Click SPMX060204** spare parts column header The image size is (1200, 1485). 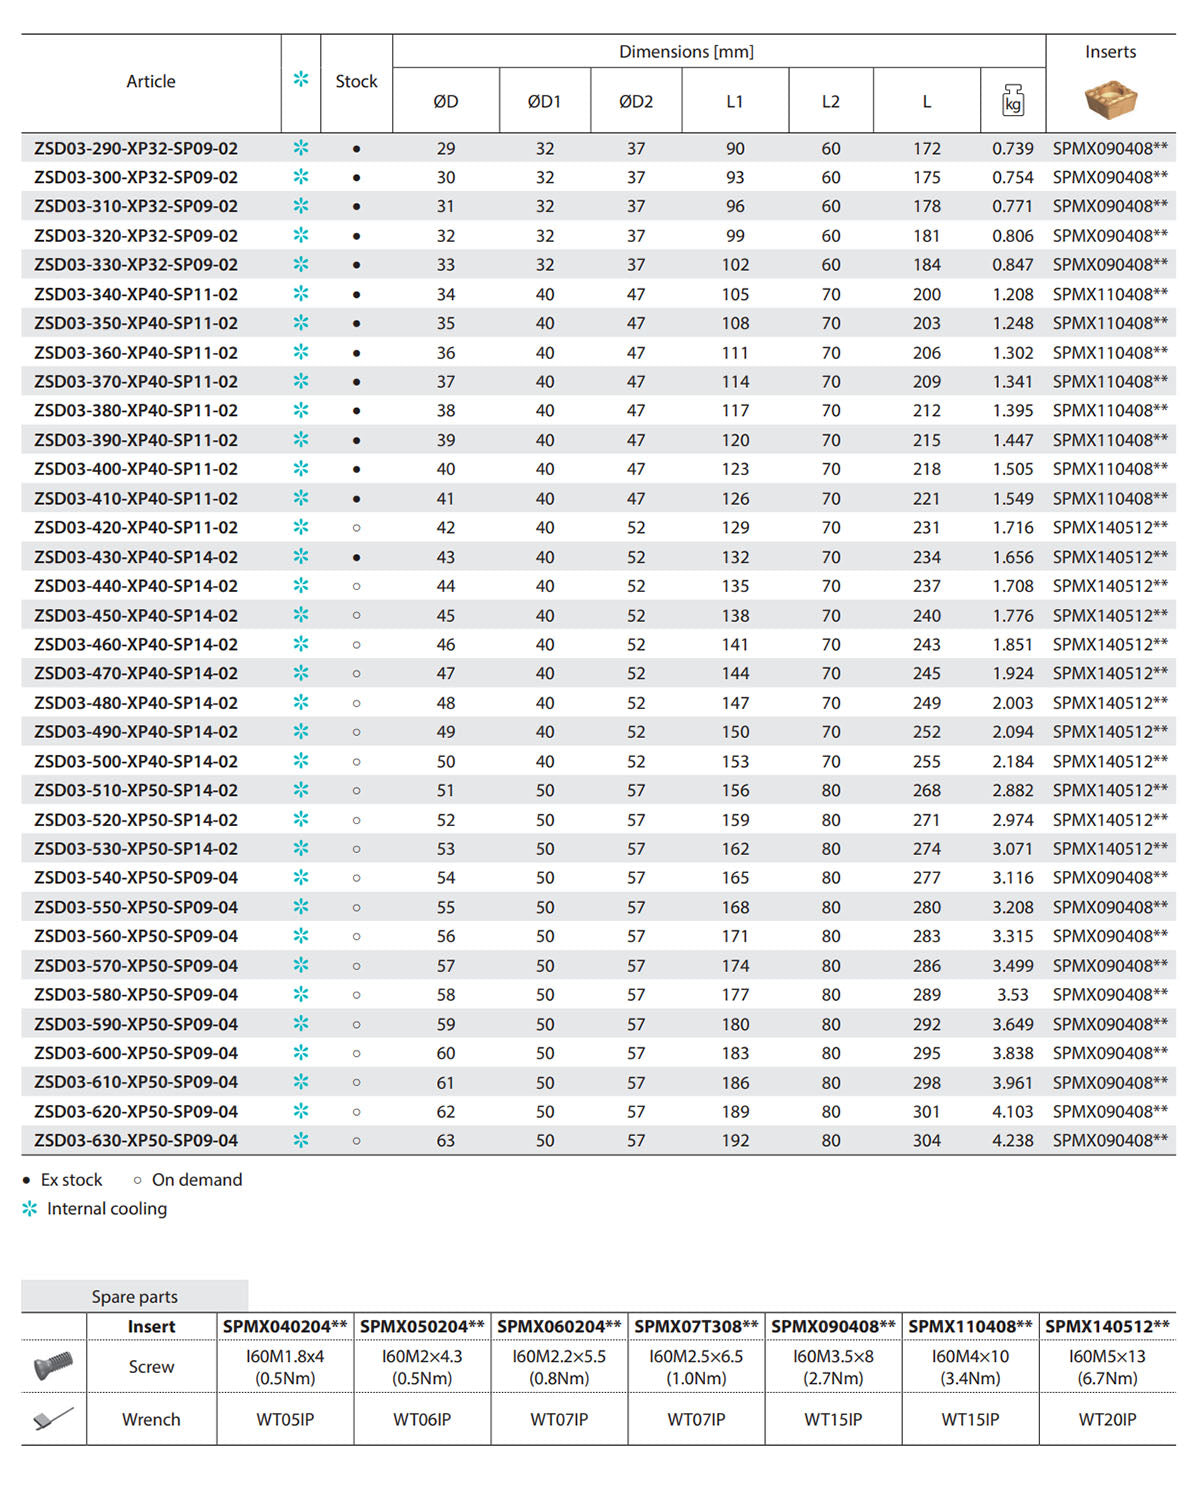click(x=559, y=1326)
